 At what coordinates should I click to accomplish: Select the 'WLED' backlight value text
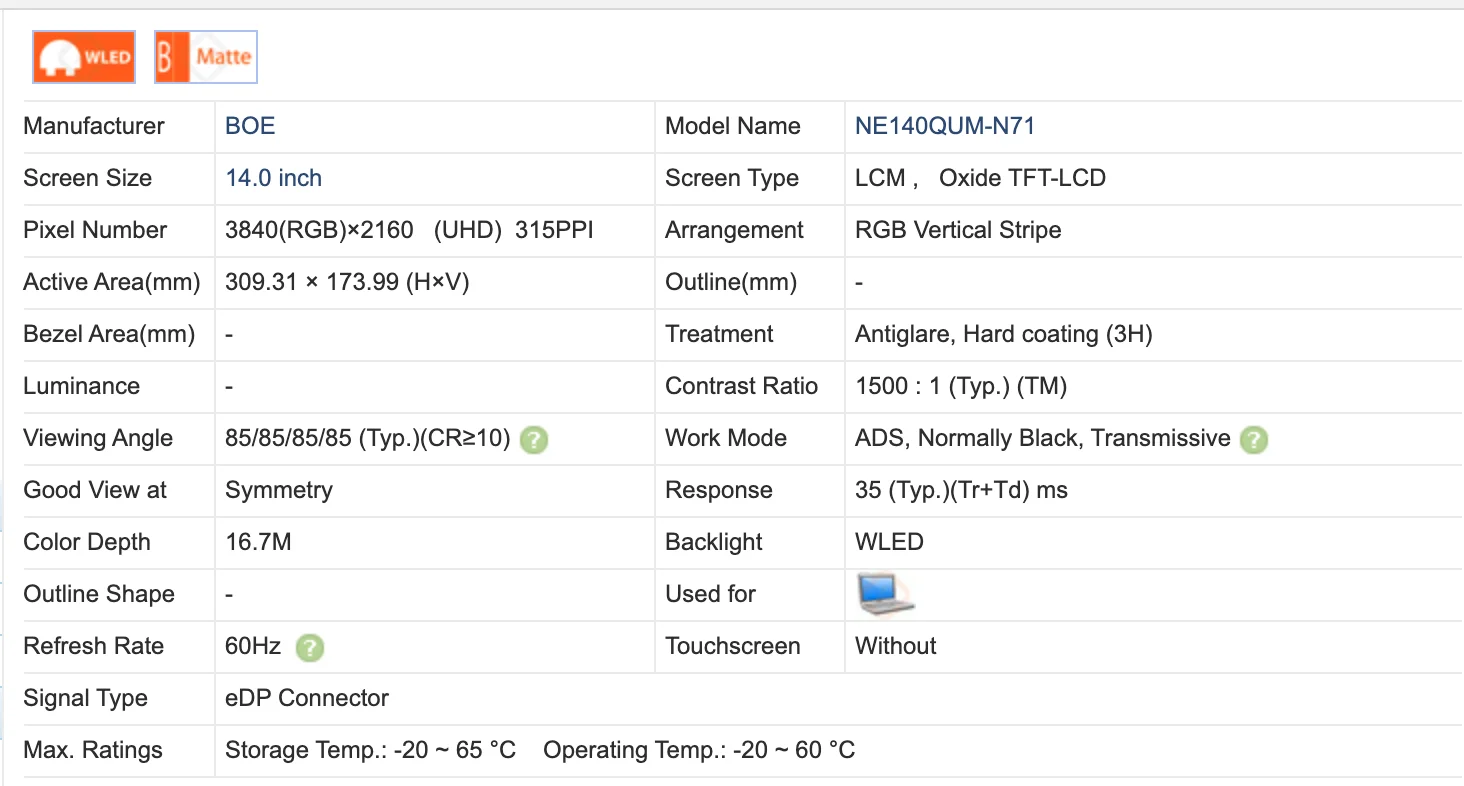(889, 542)
